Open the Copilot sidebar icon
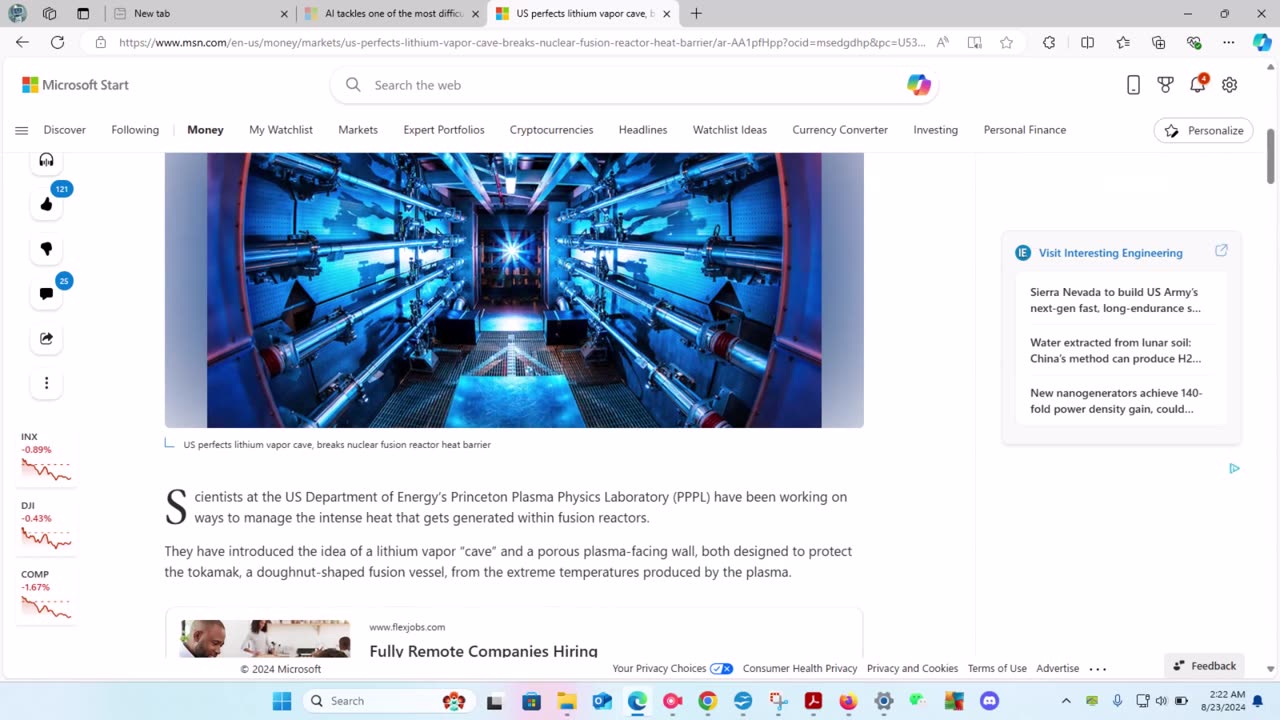The width and height of the screenshot is (1280, 720). point(1262,42)
